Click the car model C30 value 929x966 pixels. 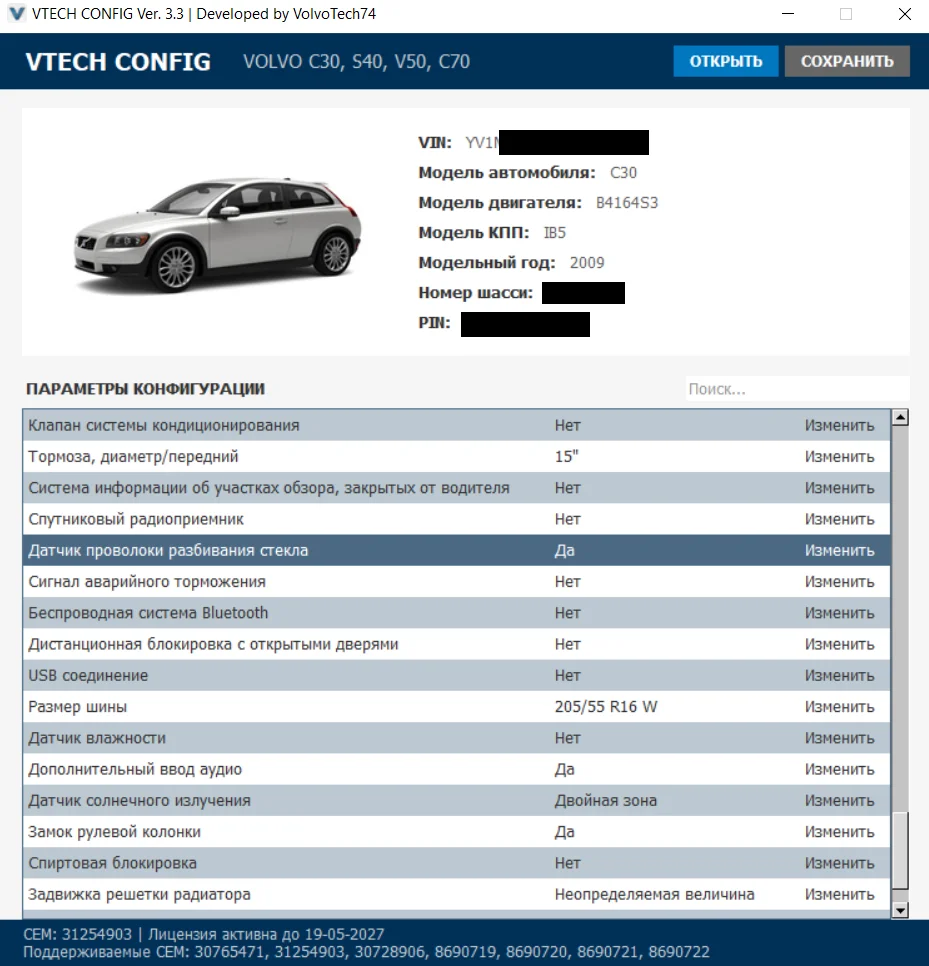click(x=623, y=172)
